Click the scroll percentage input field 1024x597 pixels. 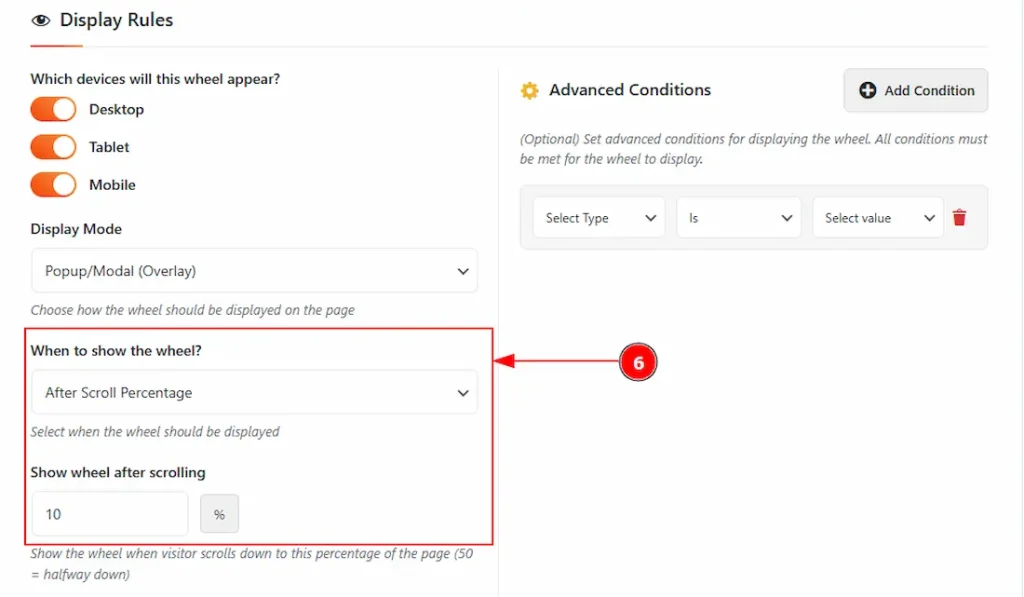click(110, 514)
